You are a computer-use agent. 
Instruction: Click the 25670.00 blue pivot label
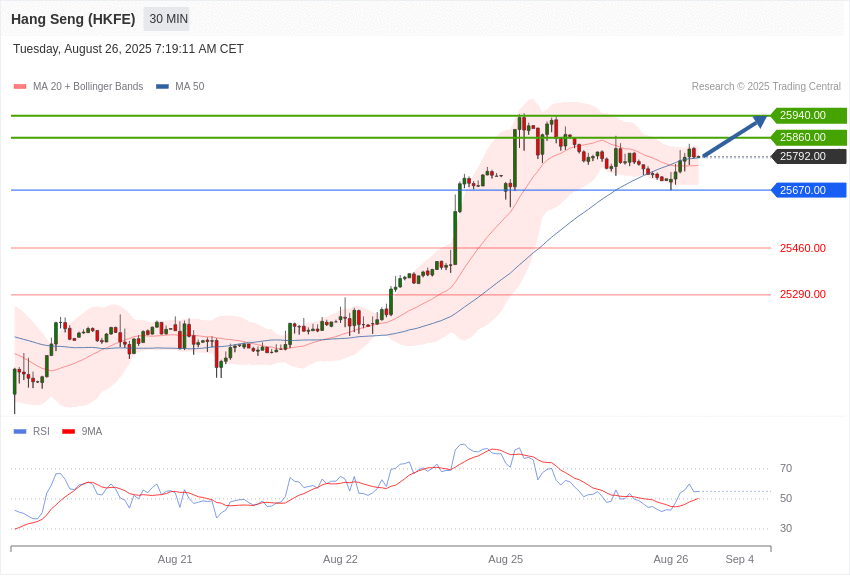click(808, 190)
